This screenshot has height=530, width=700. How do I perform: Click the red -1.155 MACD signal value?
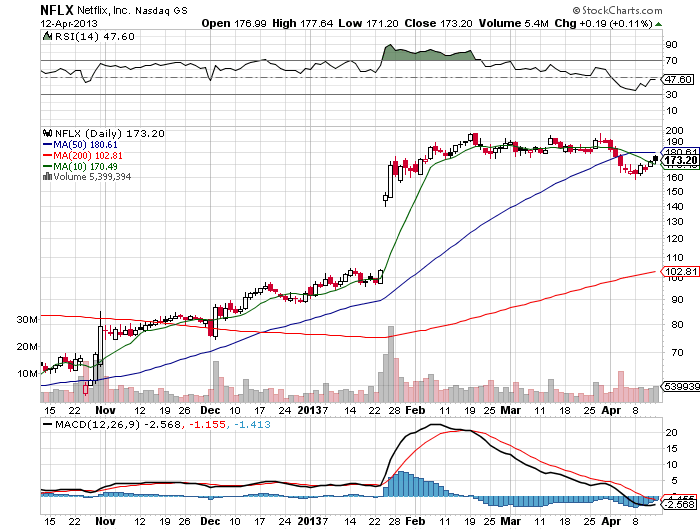(x=208, y=424)
